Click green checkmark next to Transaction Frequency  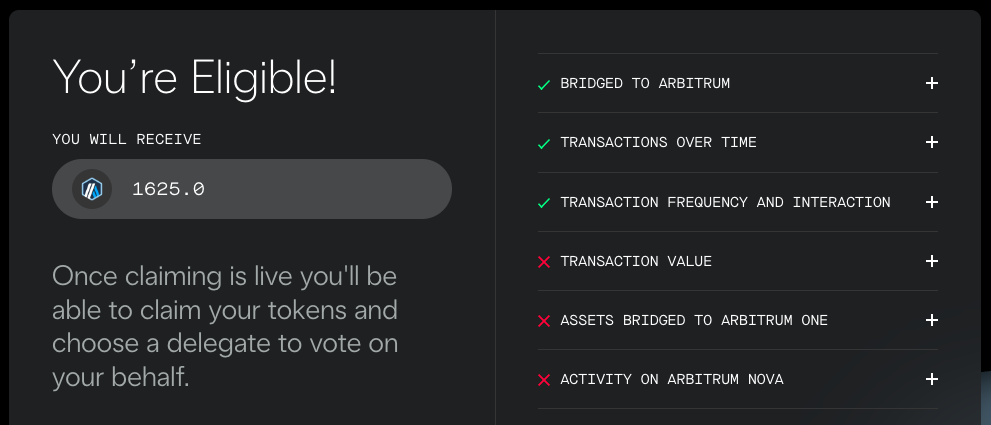click(x=544, y=203)
